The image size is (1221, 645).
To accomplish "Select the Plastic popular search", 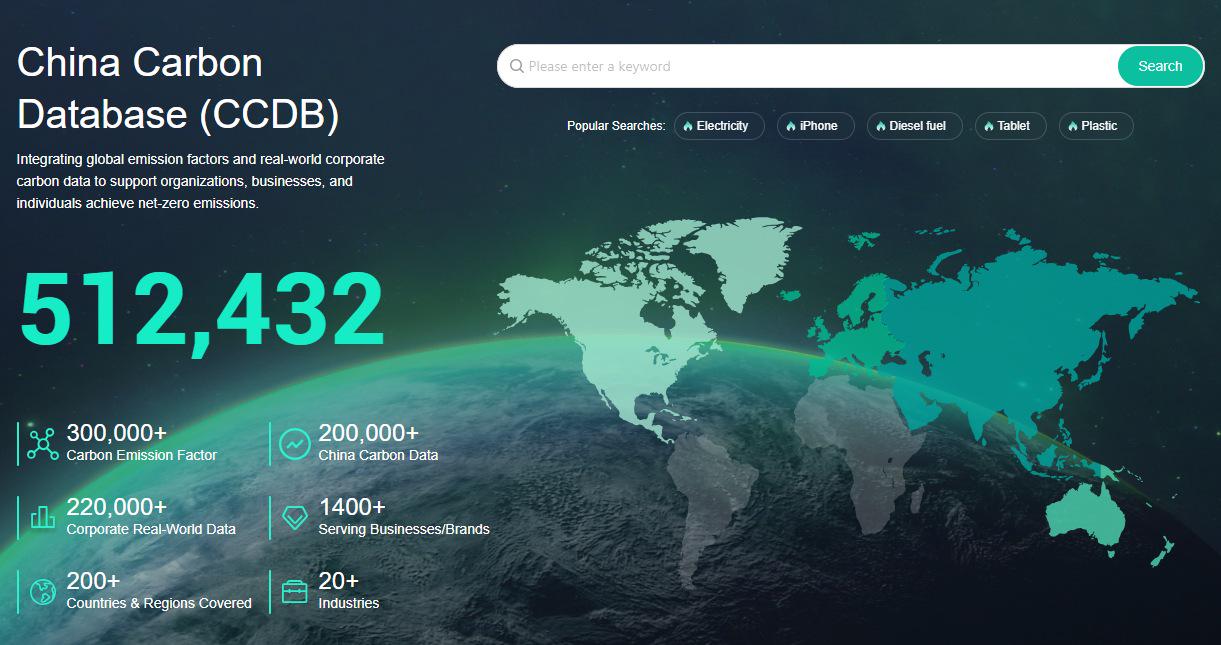I will pyautogui.click(x=1096, y=126).
